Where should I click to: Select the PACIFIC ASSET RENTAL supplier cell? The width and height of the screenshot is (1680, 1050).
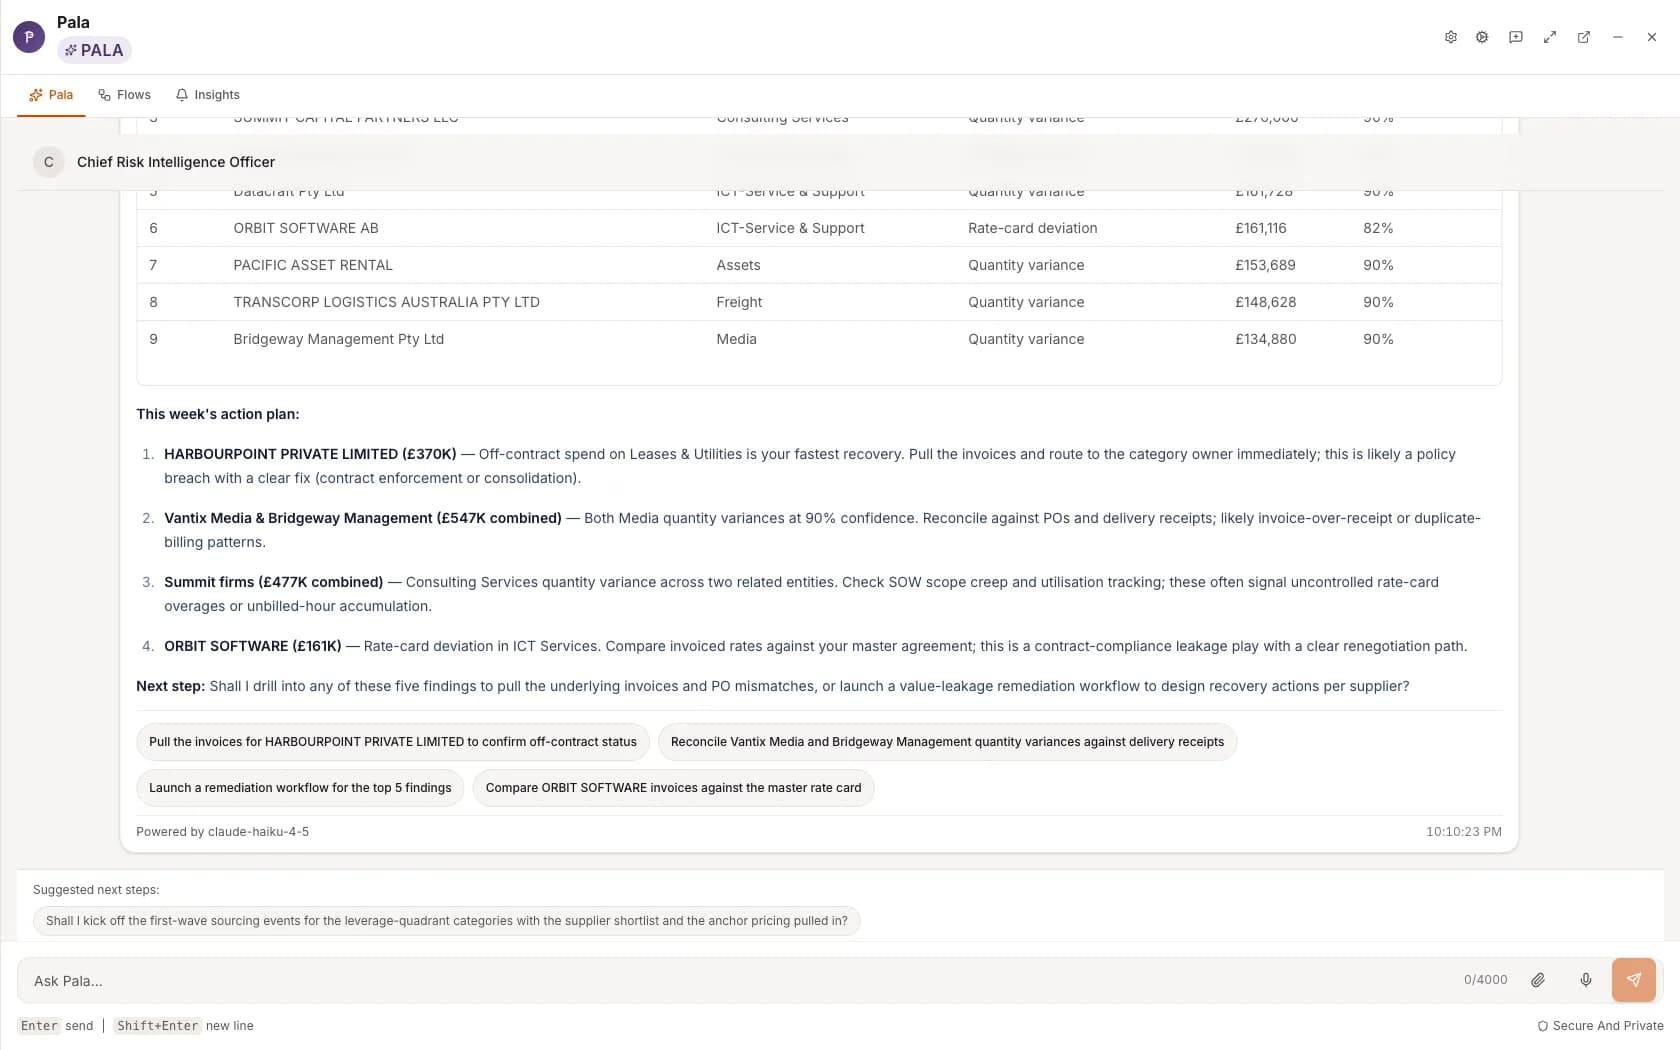click(x=313, y=265)
